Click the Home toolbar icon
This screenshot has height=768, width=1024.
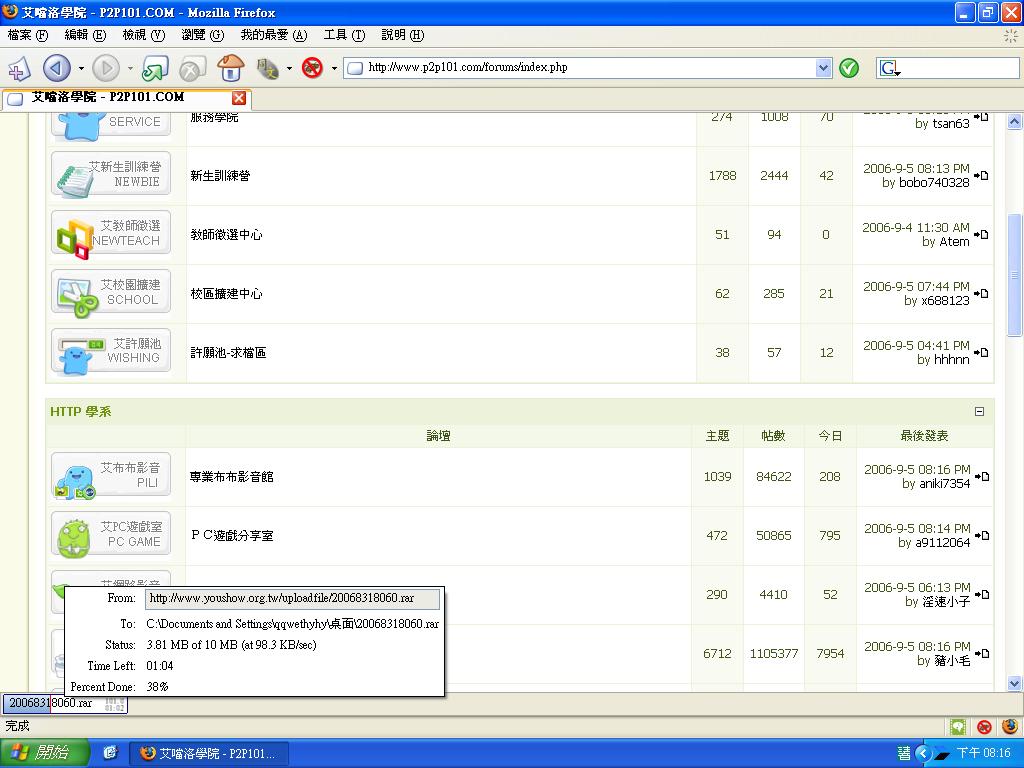[x=231, y=68]
